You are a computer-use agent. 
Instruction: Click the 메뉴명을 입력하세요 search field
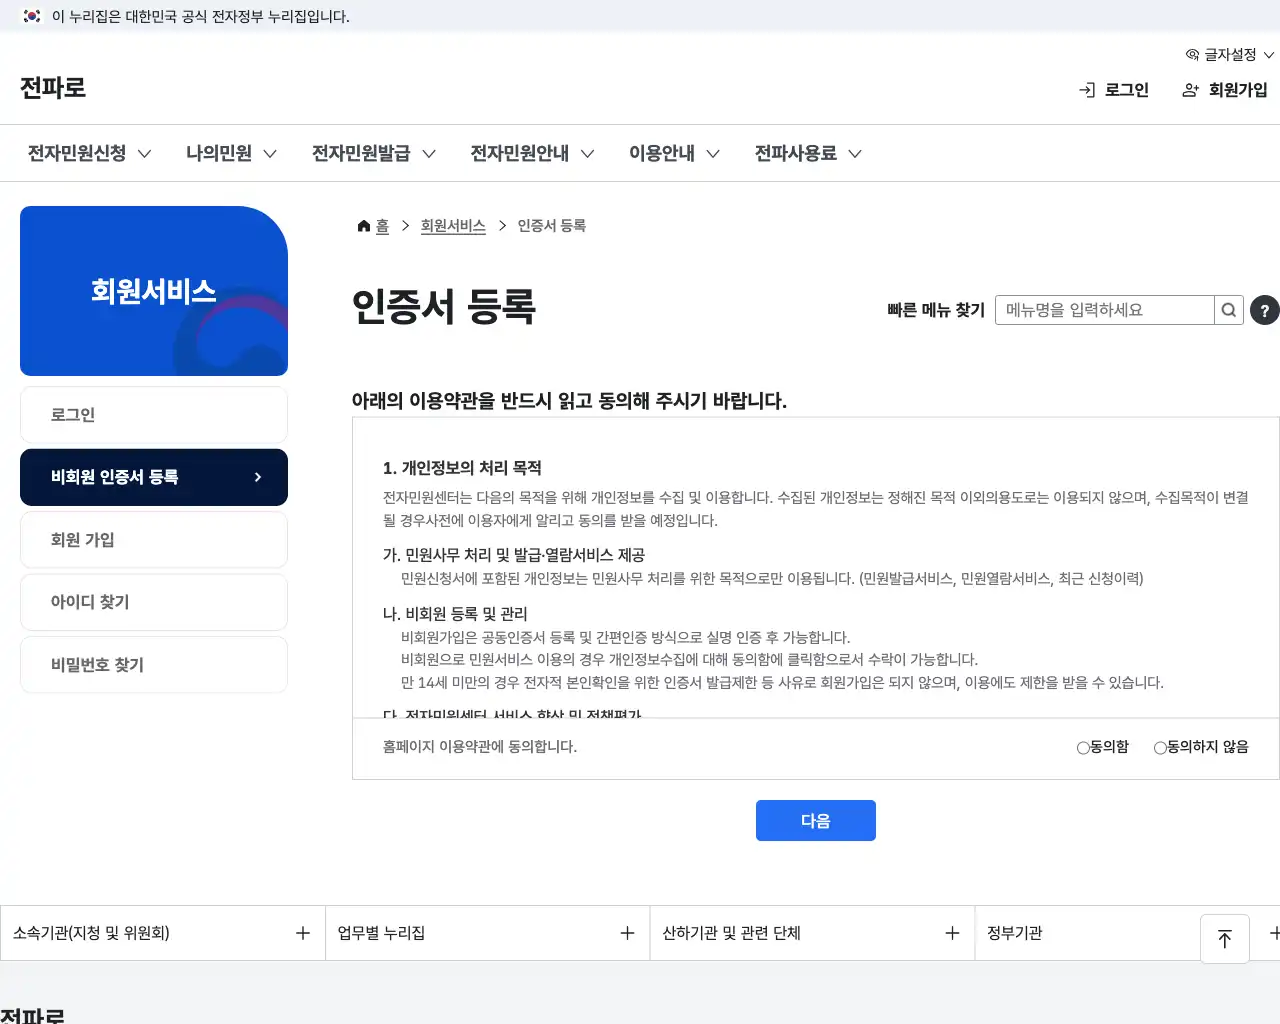[1105, 310]
